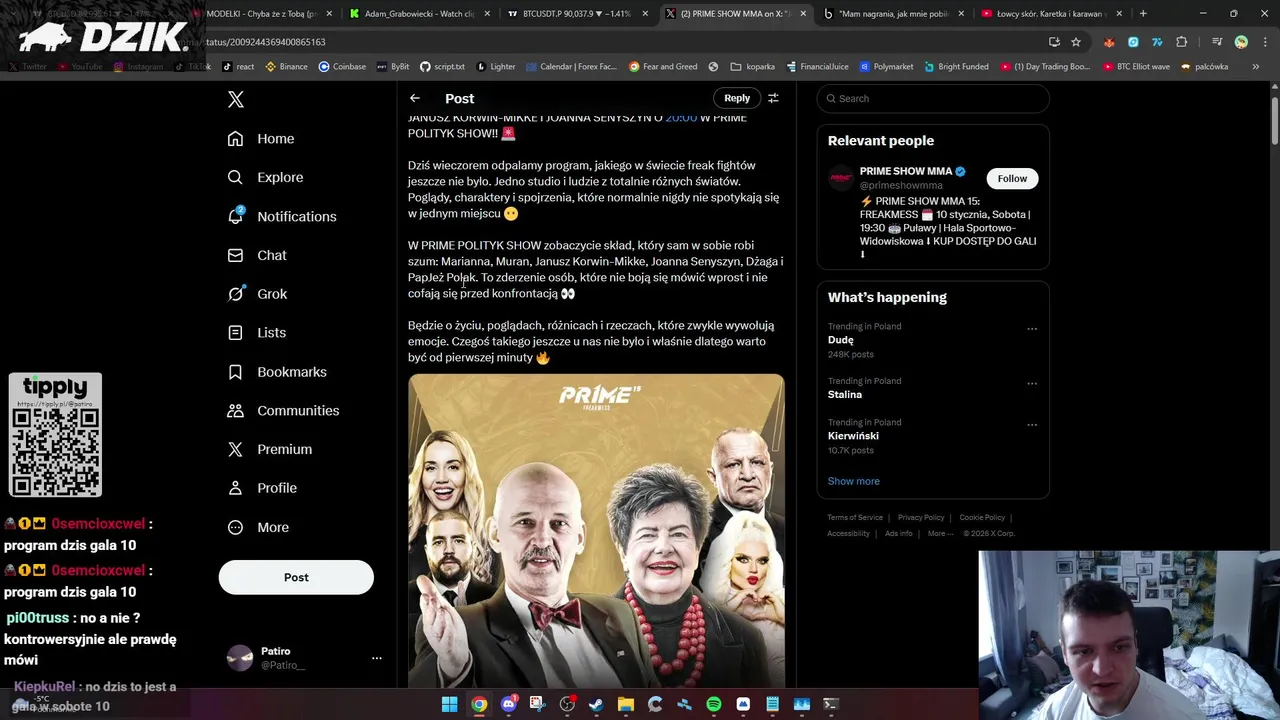Open the @primeshowmma profile handle

click(901, 185)
